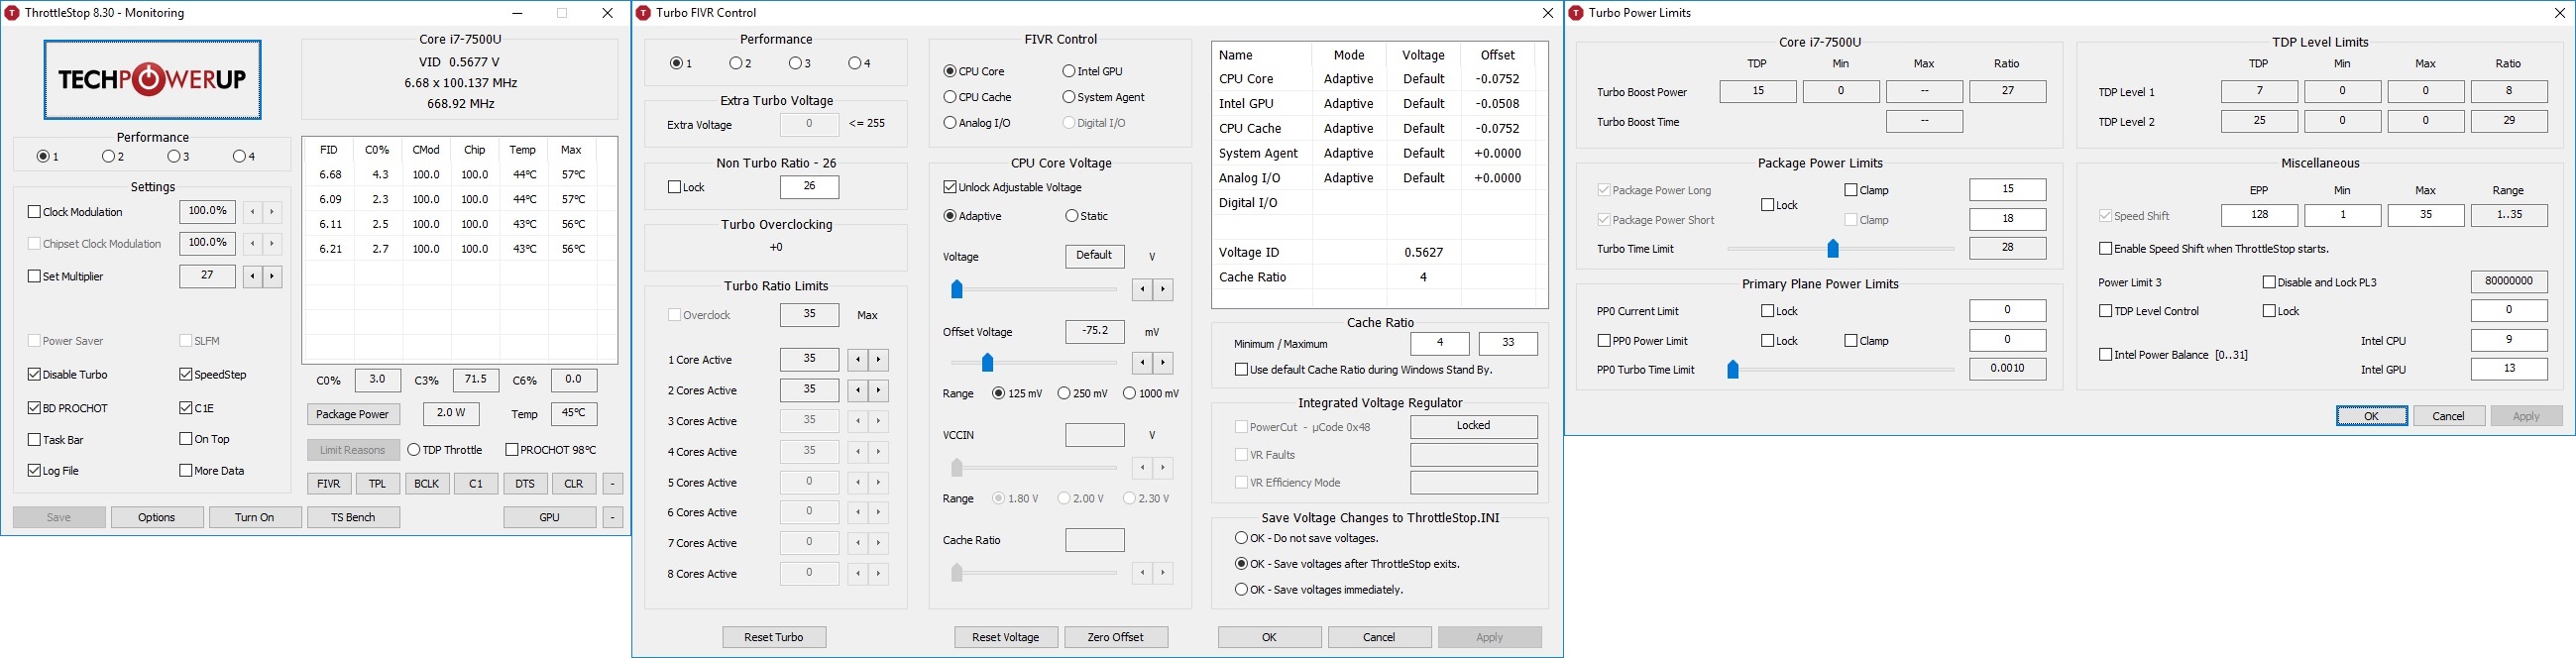
Task: Select Performance profile 3 in FIVR window
Action: [x=795, y=63]
